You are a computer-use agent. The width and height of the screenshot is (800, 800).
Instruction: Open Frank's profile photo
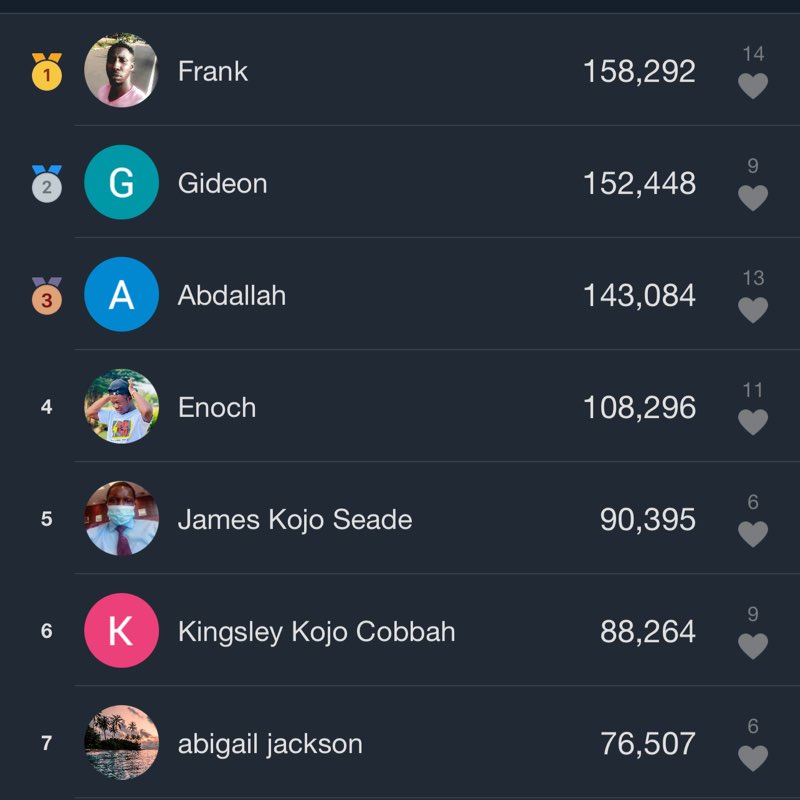[x=121, y=71]
